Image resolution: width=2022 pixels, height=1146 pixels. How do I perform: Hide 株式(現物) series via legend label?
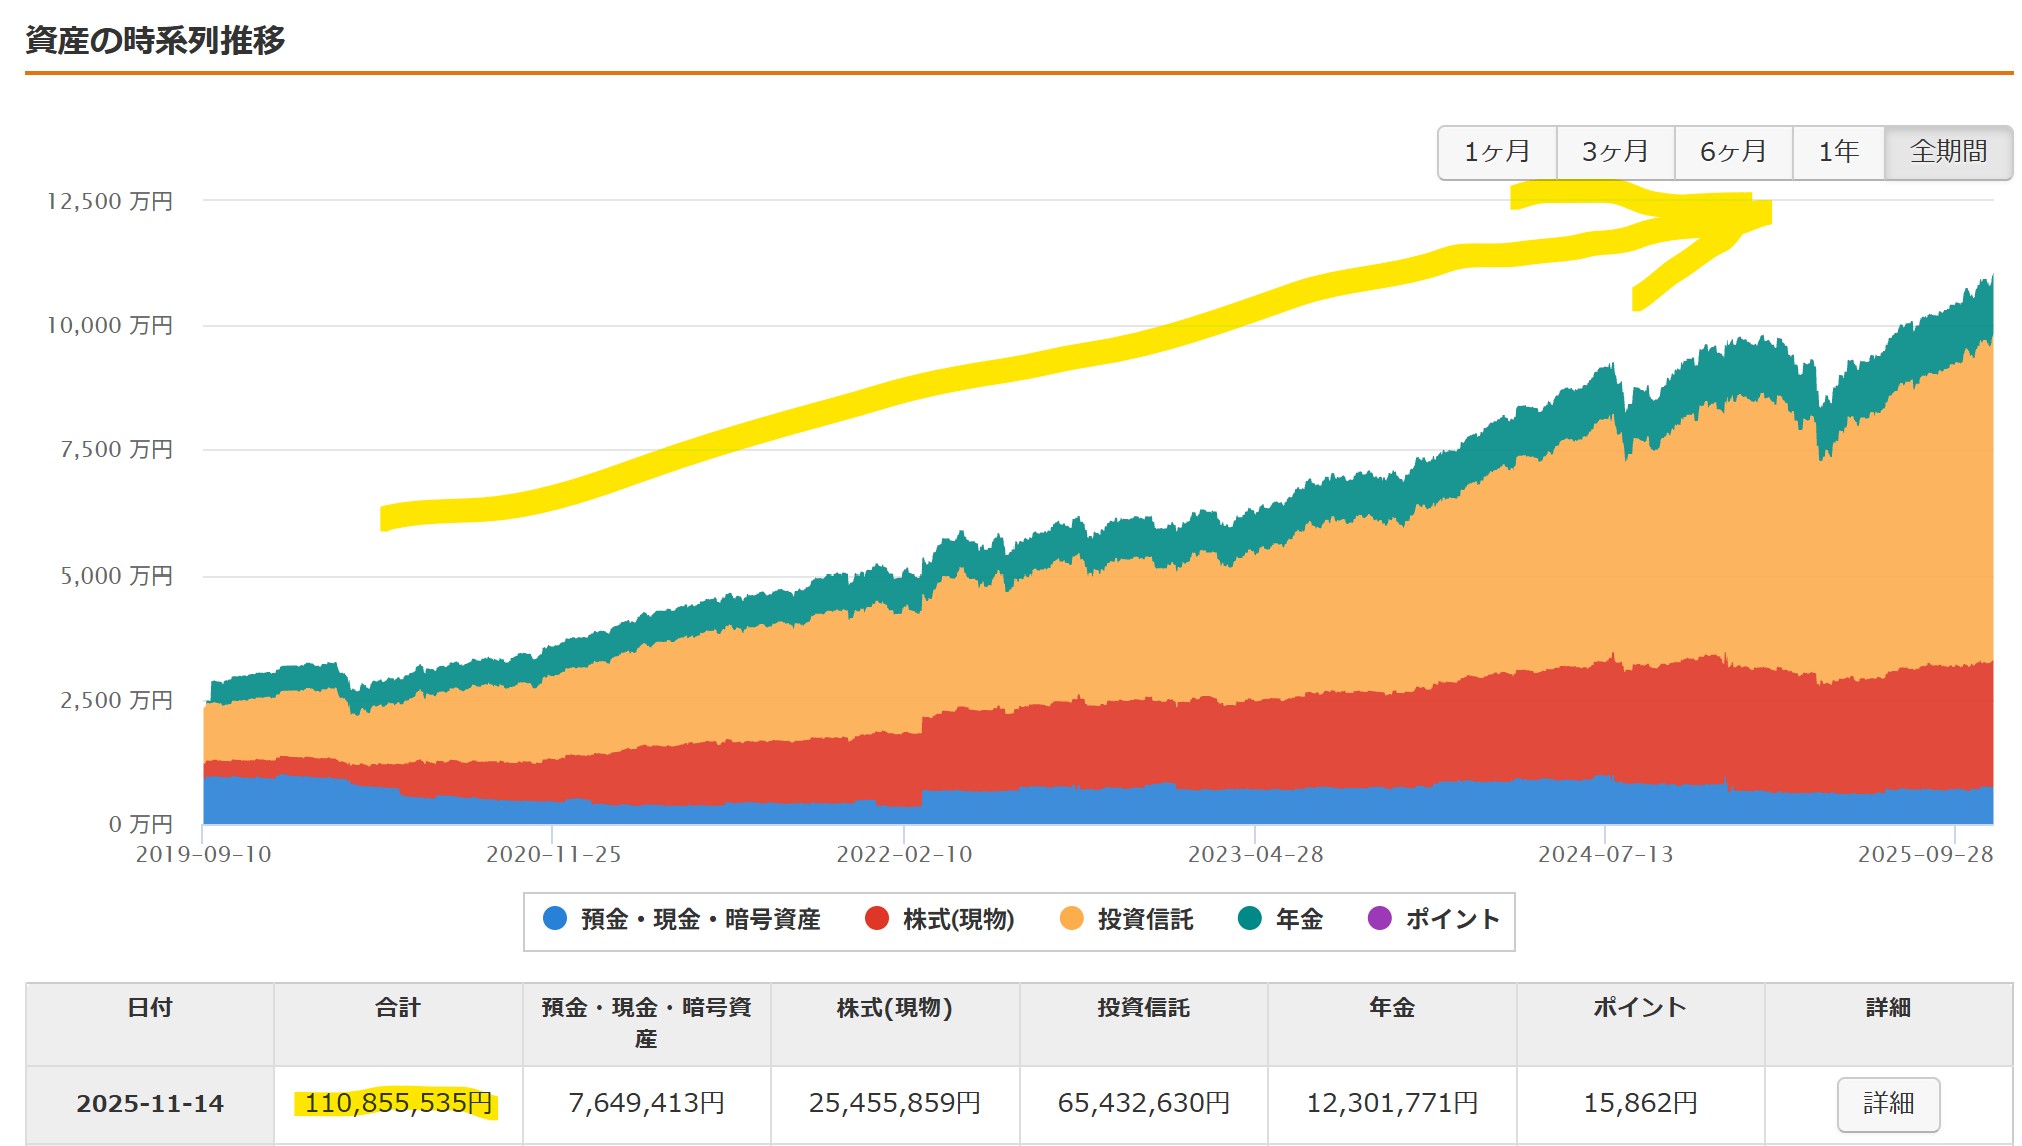click(958, 919)
